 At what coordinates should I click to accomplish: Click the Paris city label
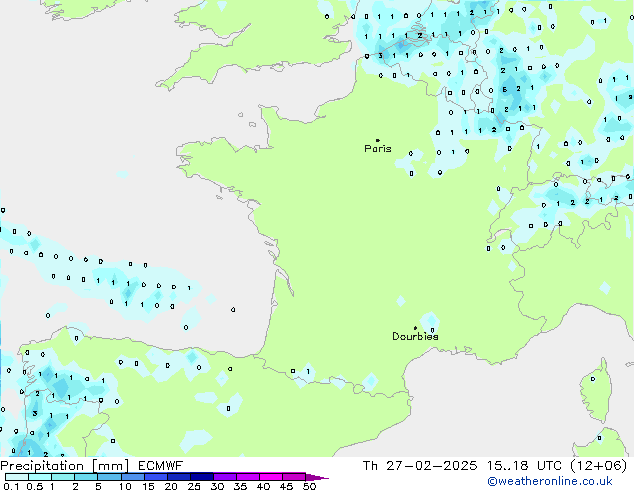pos(378,149)
